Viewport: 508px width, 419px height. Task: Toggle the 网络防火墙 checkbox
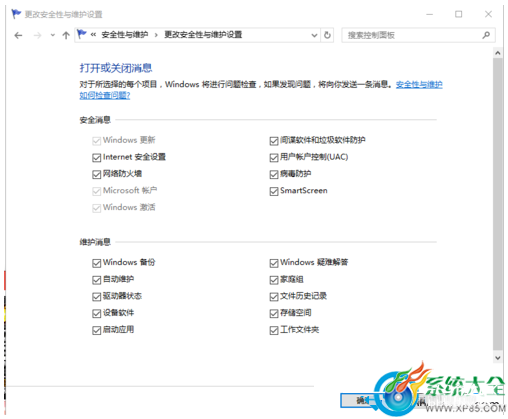coord(97,174)
